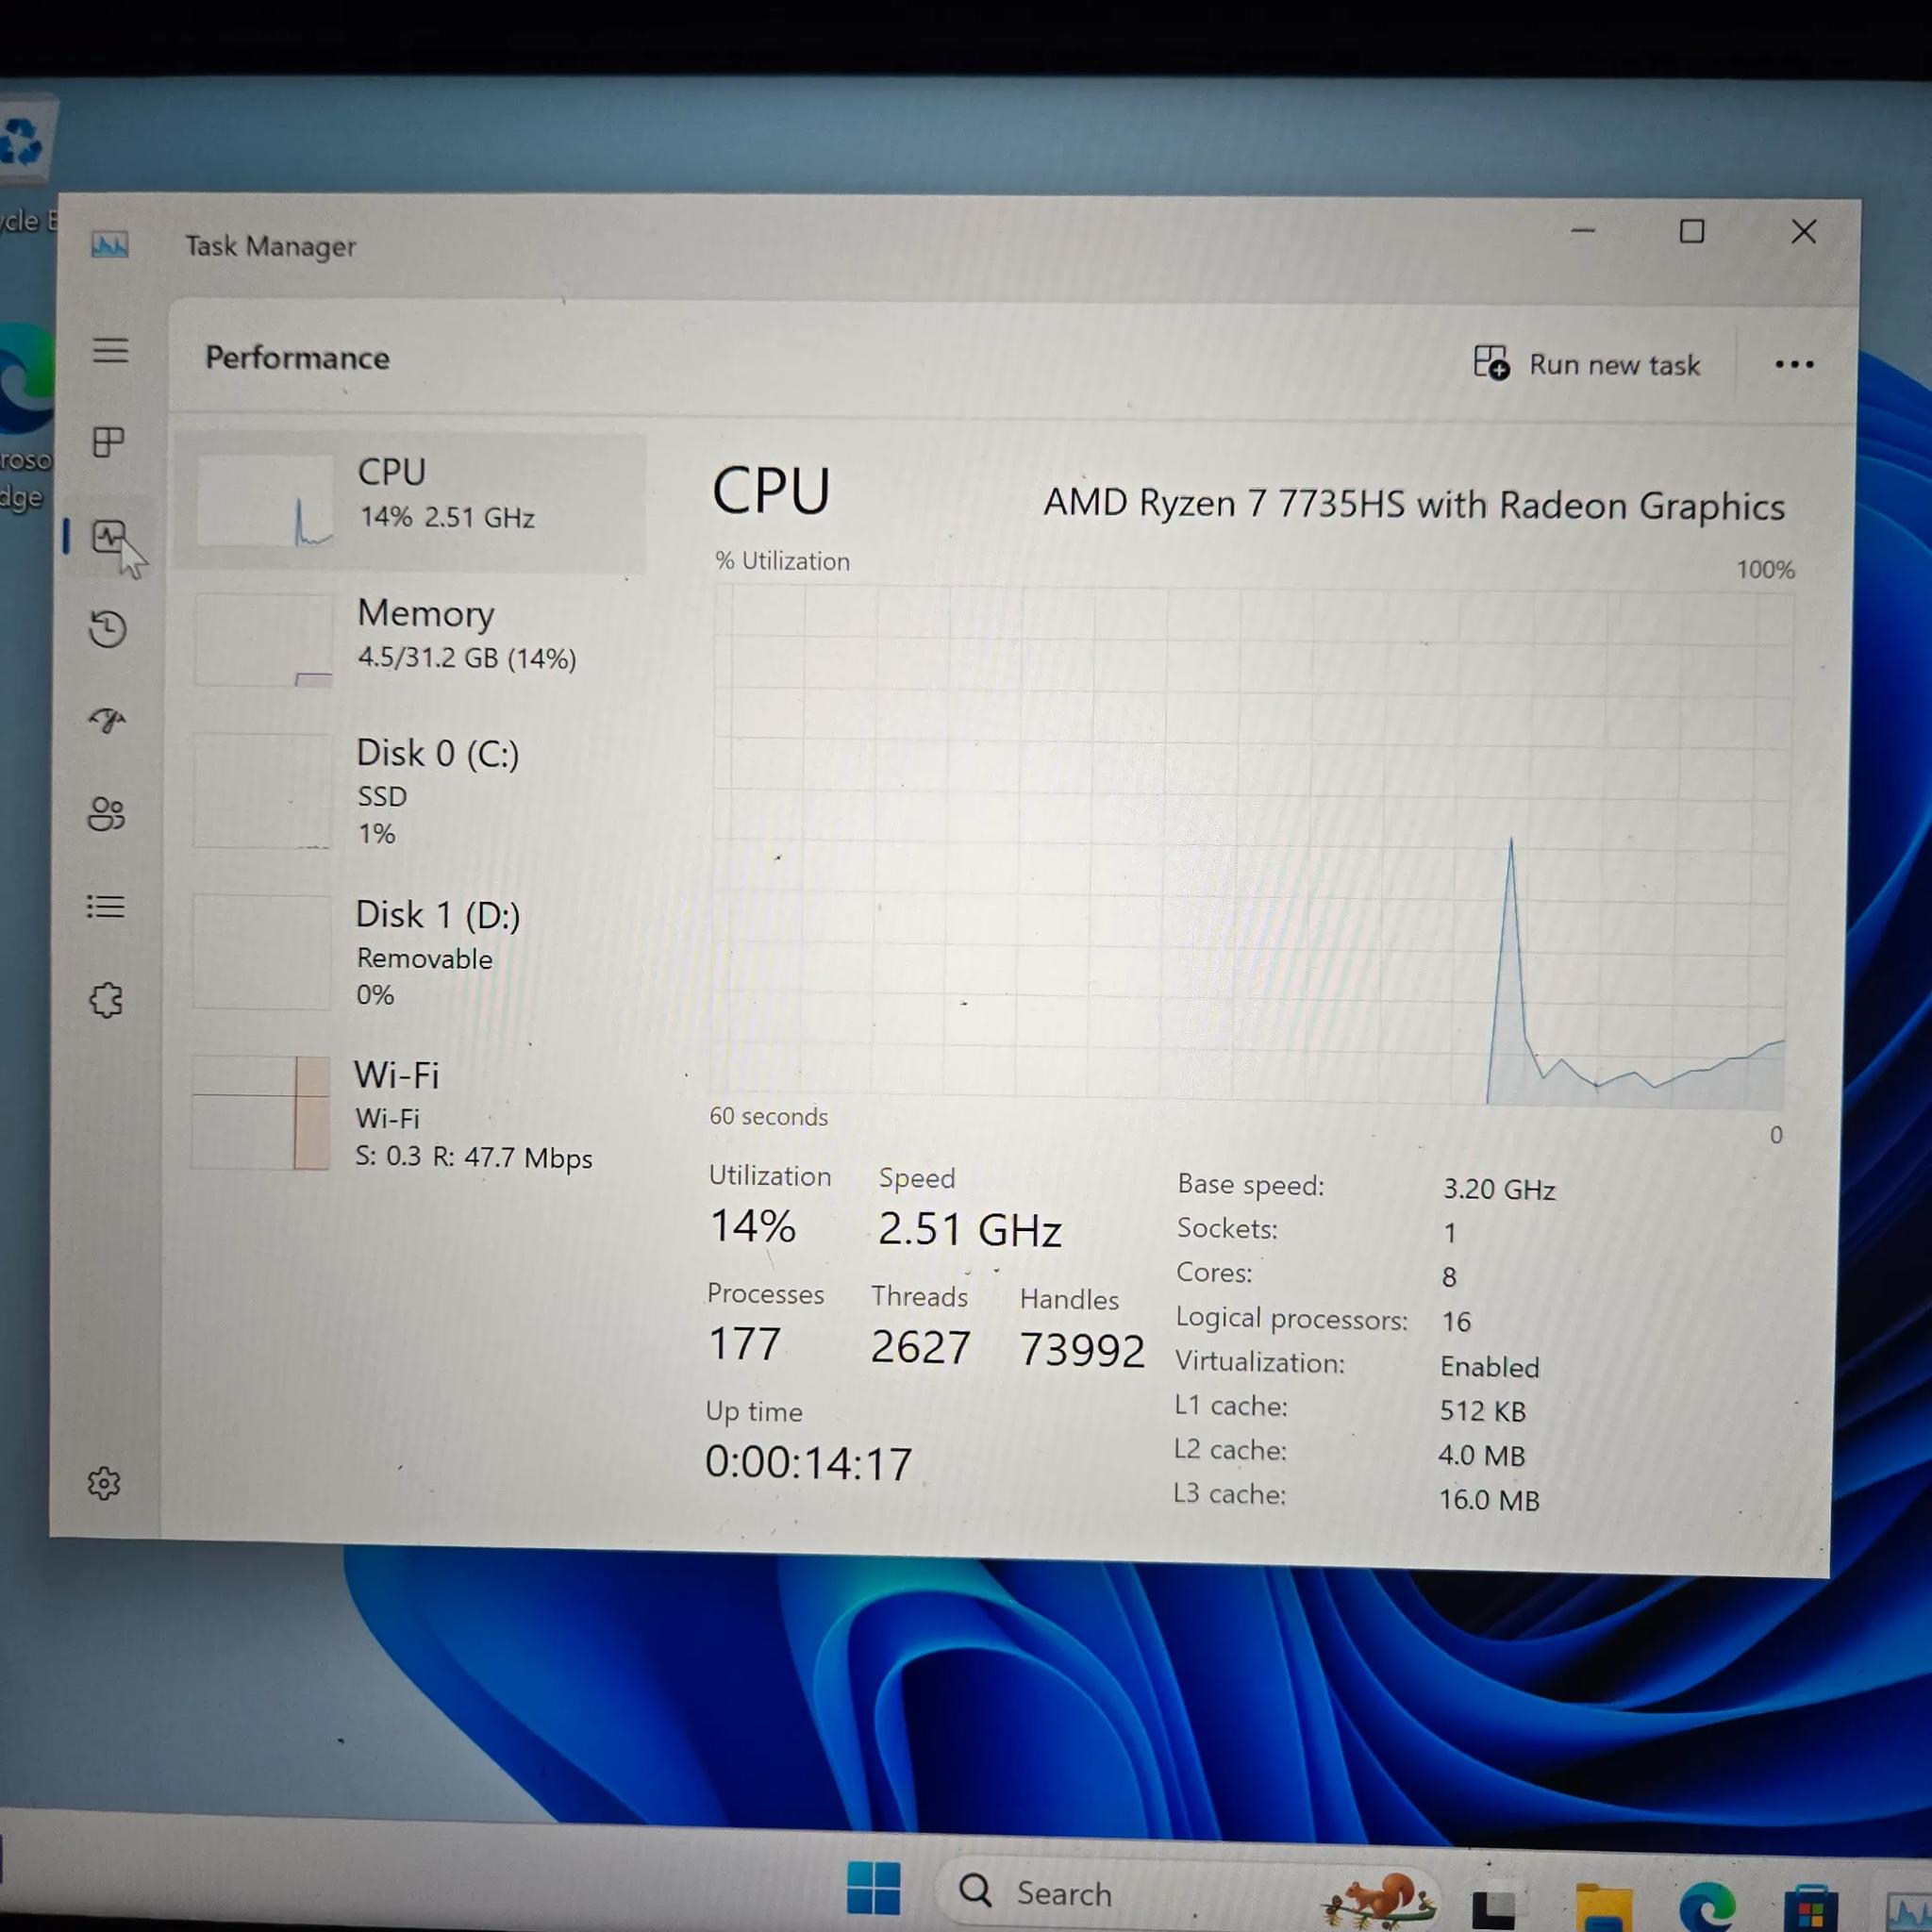Screen dimensions: 1932x1932
Task: Click the Wi-Fi mini throughput graph thumbnail
Action: click(x=261, y=1113)
